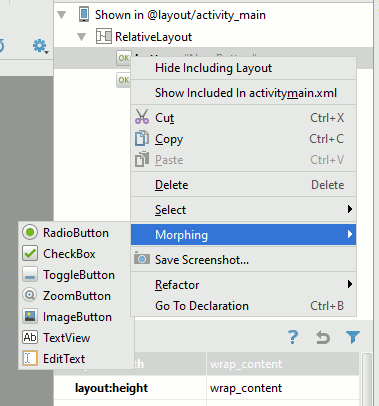The image size is (379, 406).
Task: Click the ToggleButton widget icon
Action: click(x=30, y=274)
